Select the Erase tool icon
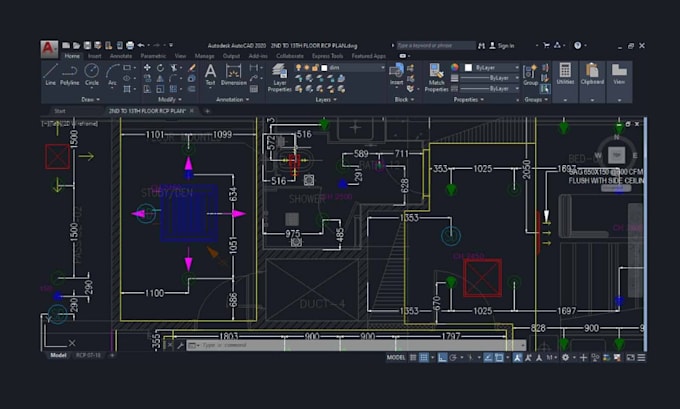The image size is (680, 409). (x=192, y=68)
